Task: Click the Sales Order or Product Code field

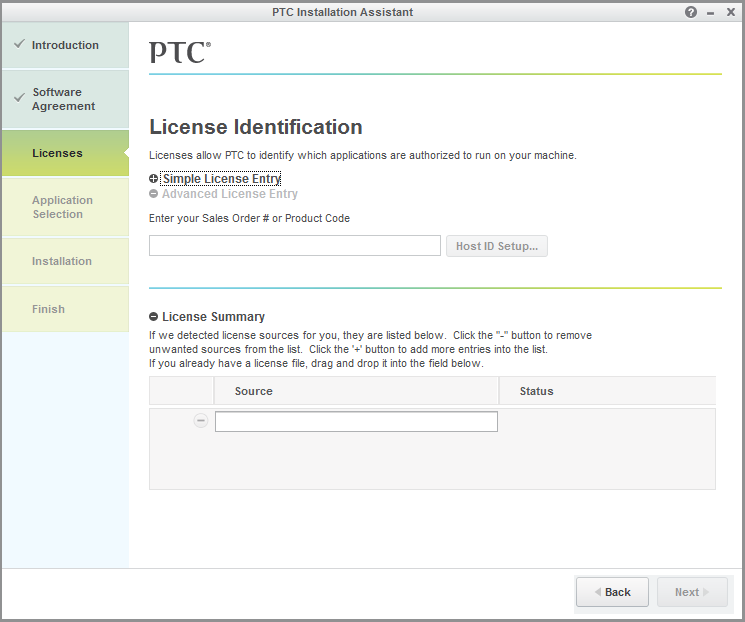Action: tap(295, 246)
